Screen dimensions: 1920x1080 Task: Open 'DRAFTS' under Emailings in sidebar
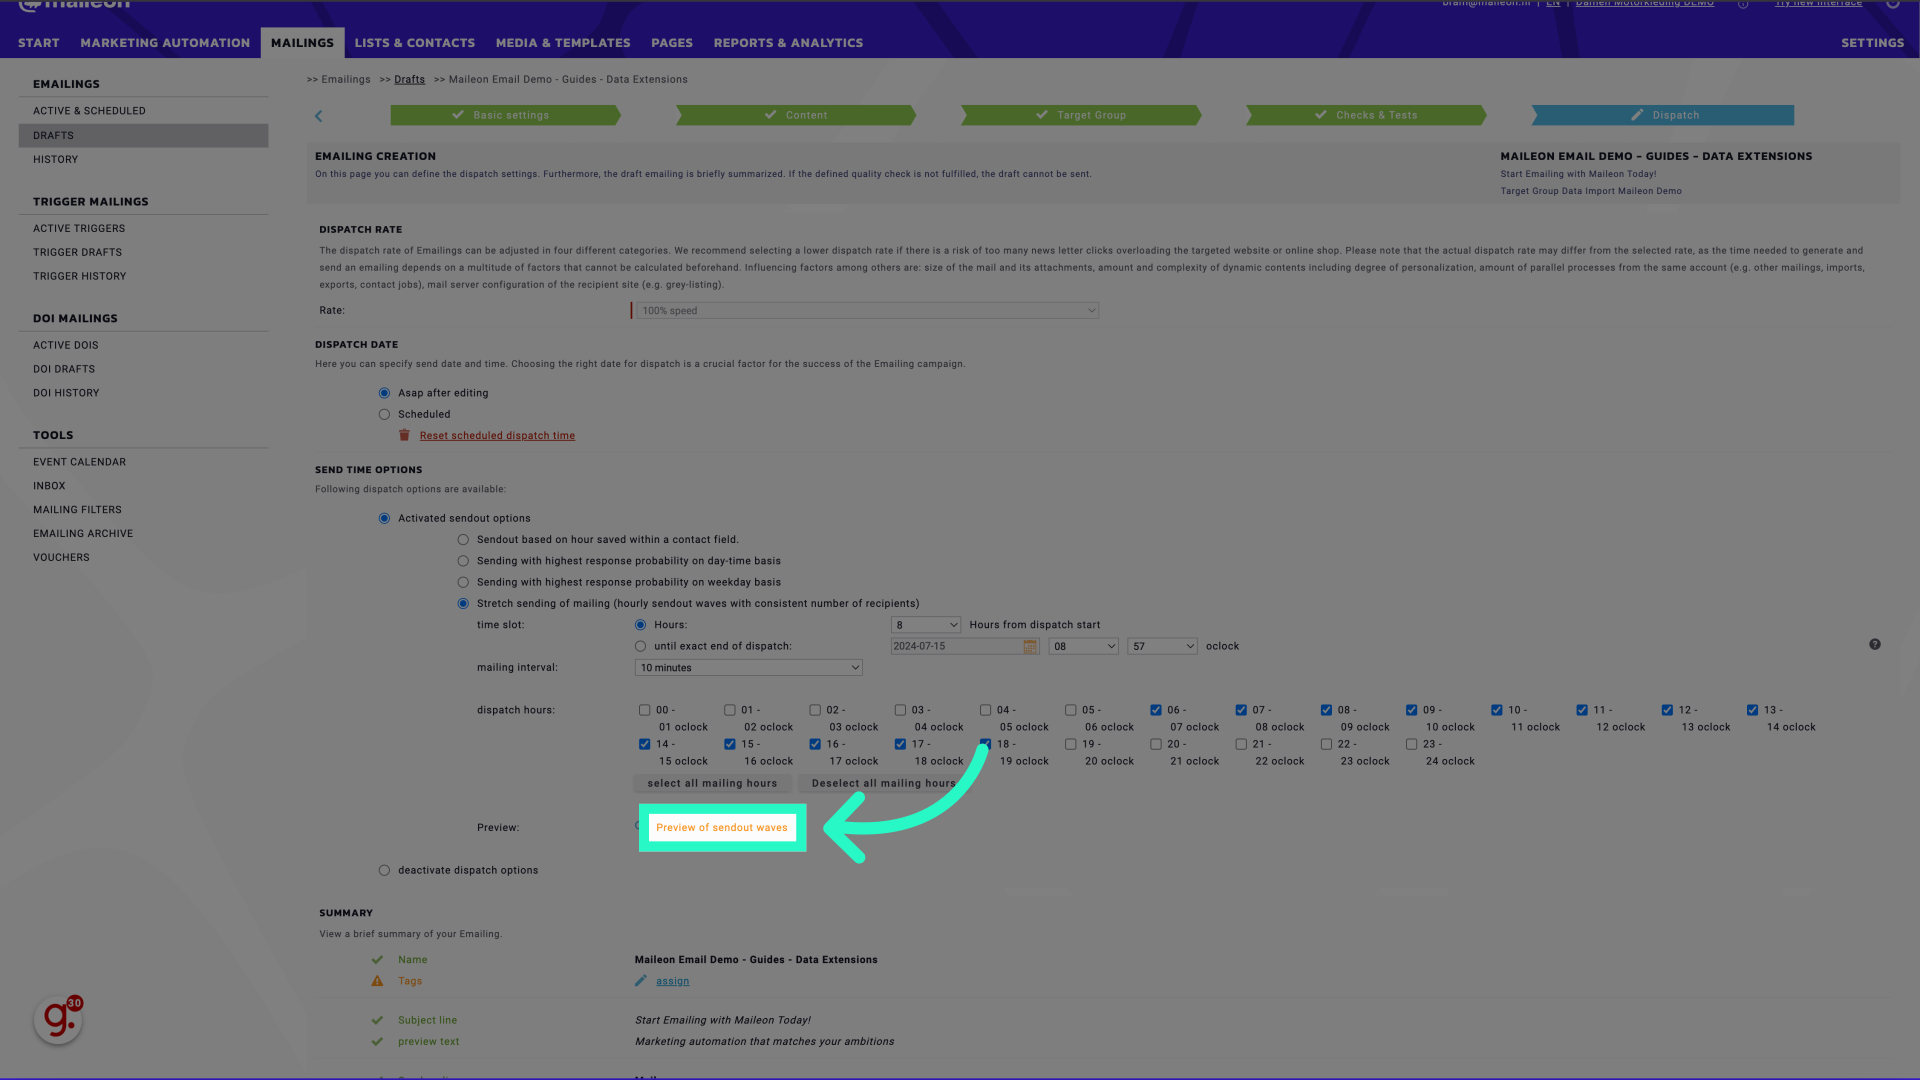[143, 136]
